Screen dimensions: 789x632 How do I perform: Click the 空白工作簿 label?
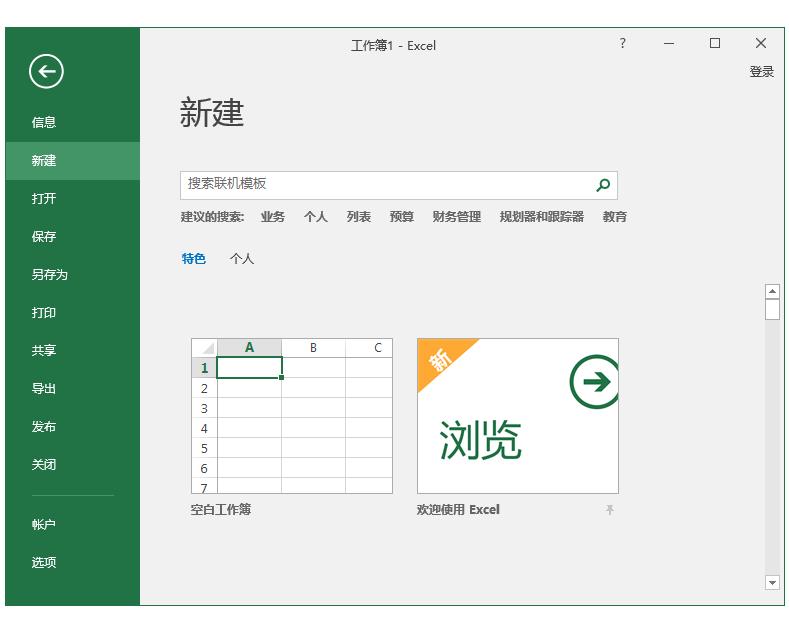[221, 510]
